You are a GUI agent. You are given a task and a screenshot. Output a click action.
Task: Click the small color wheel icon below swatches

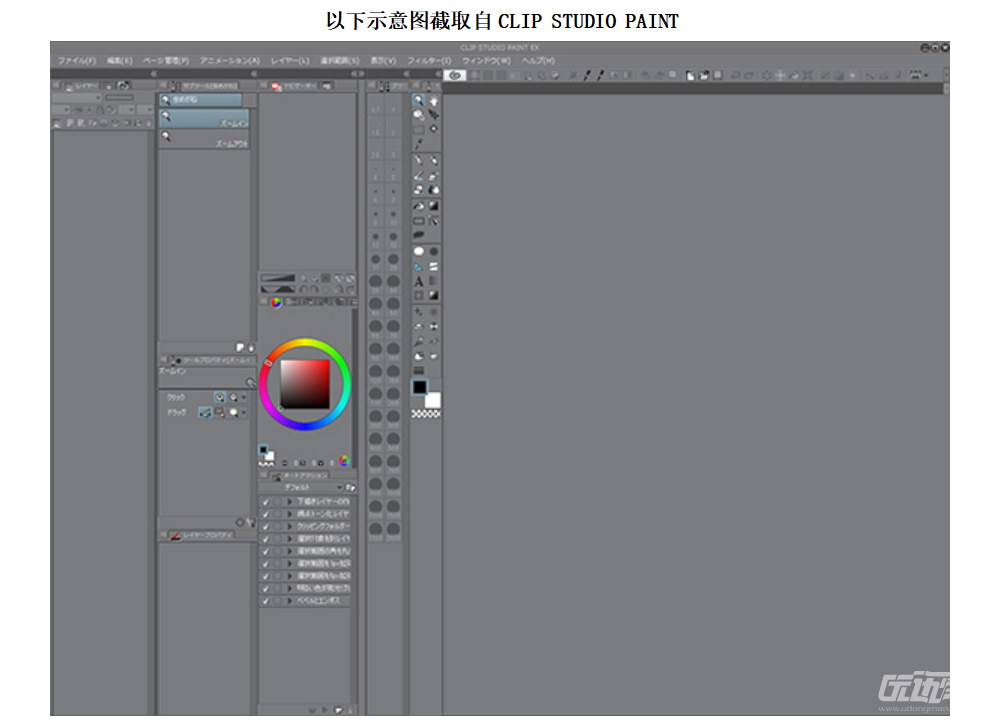(344, 461)
